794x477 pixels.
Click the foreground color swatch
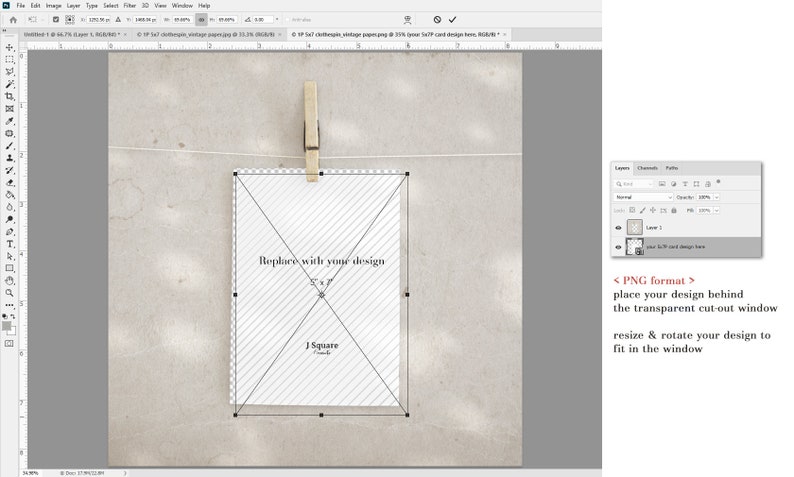point(6,326)
